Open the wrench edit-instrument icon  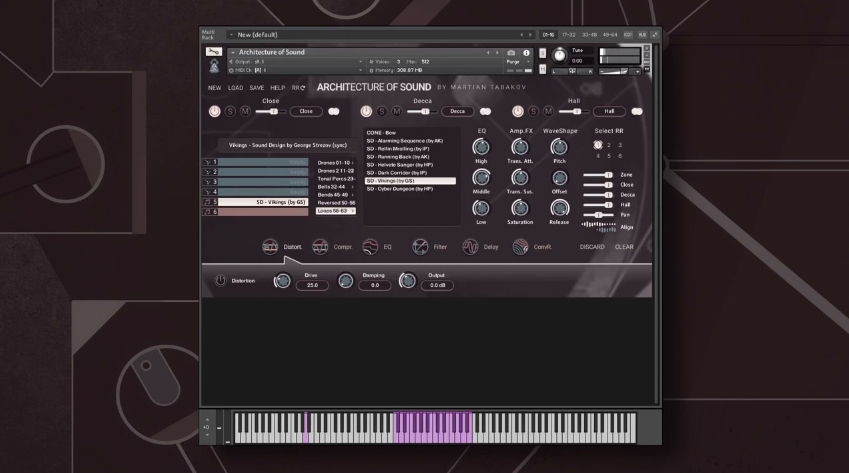[x=214, y=52]
